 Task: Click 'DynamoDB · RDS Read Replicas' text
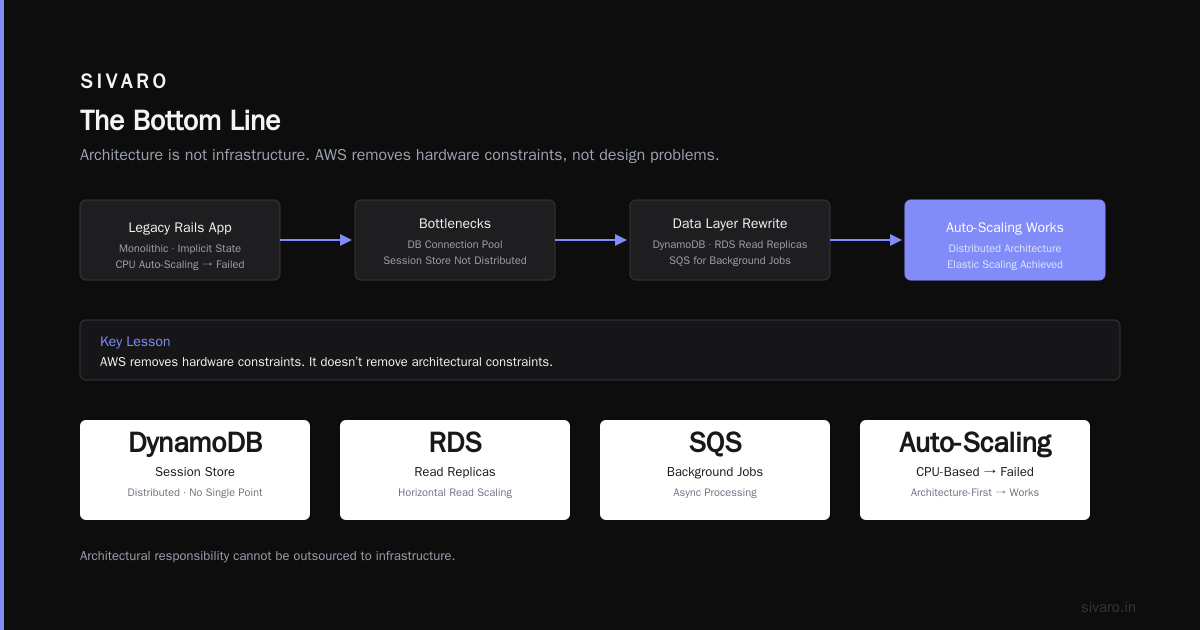click(730, 244)
